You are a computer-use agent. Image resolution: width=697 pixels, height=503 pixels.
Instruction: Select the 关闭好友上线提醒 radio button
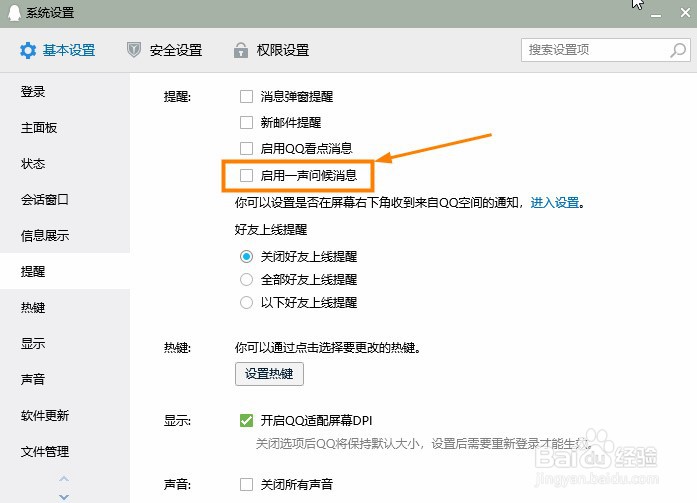(x=246, y=256)
